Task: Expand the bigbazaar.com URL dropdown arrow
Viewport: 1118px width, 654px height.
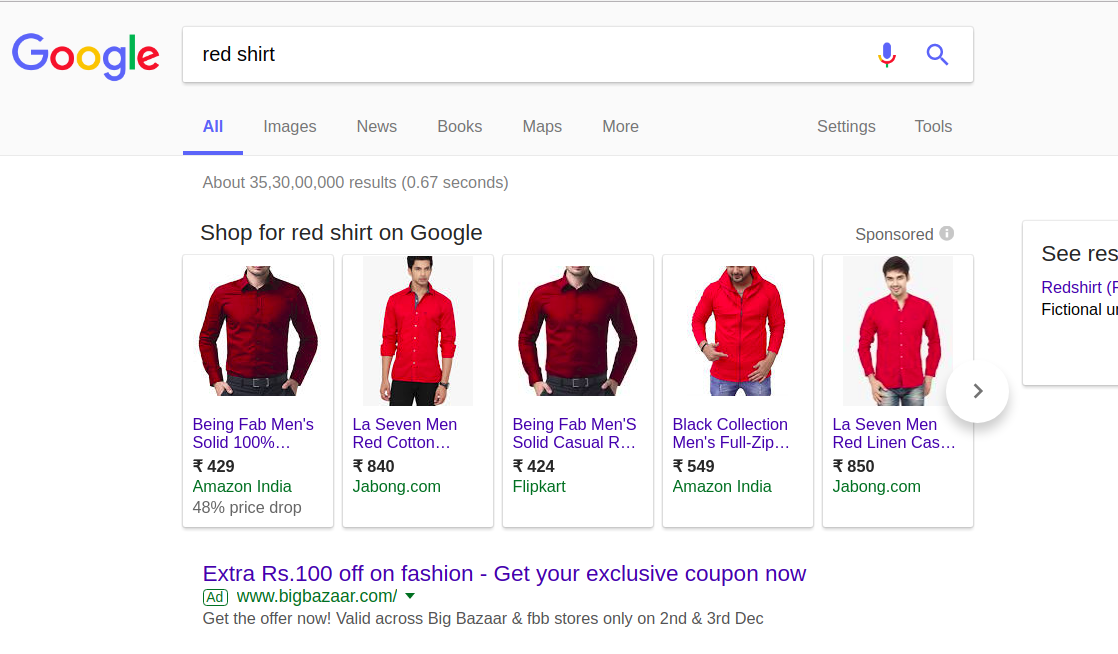Action: pos(410,597)
